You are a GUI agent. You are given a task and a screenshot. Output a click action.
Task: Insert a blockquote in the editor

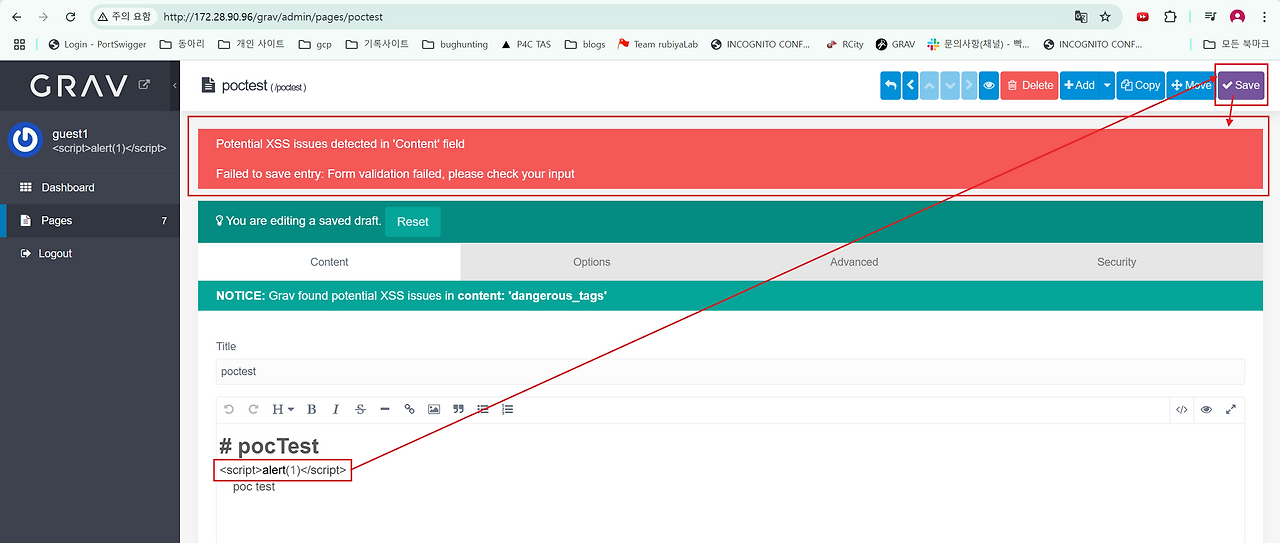tap(459, 409)
